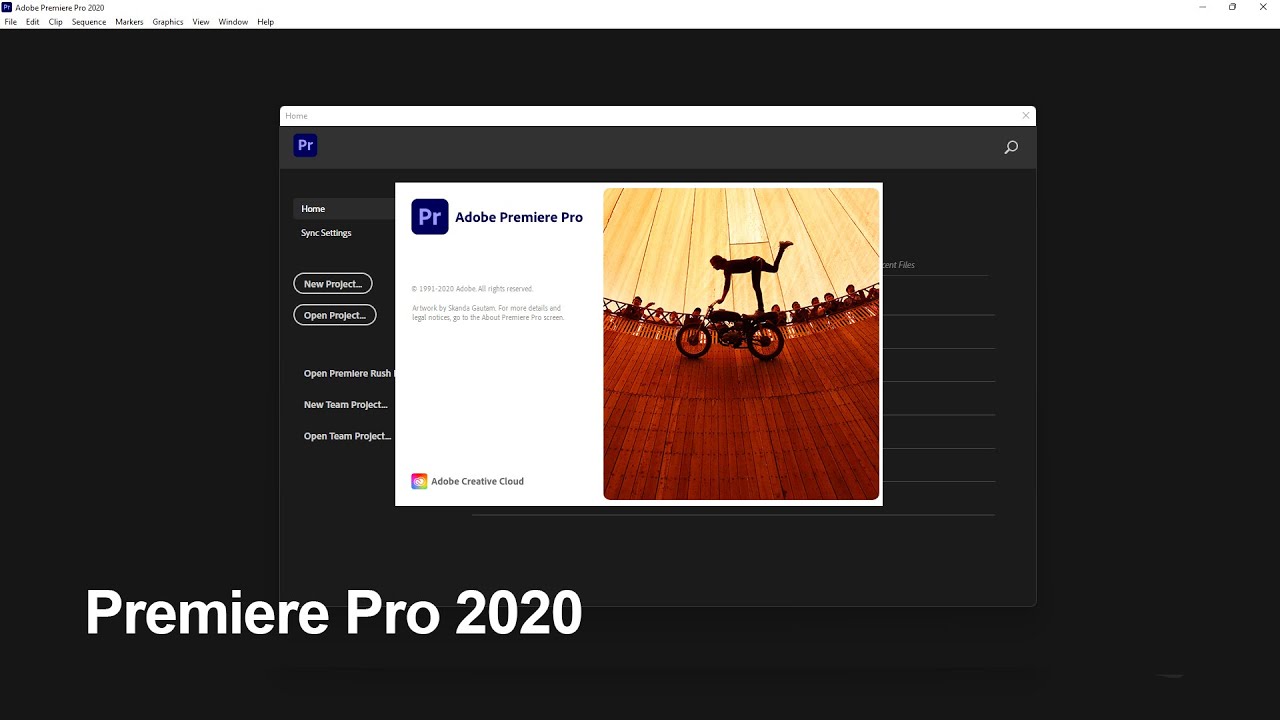Click the splash screen motorcycle artwork
Screen dimensions: 1280x720
point(741,344)
